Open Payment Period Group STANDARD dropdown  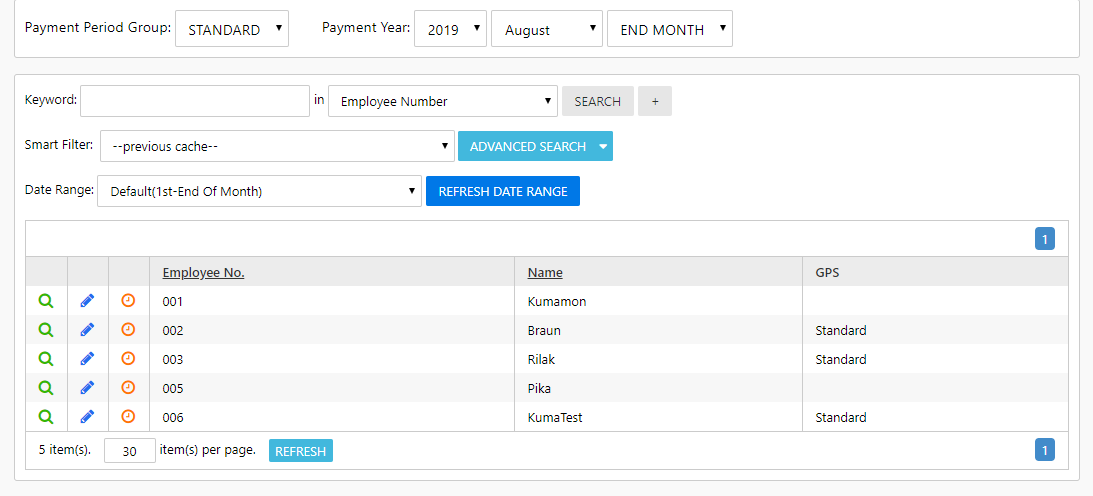(232, 29)
